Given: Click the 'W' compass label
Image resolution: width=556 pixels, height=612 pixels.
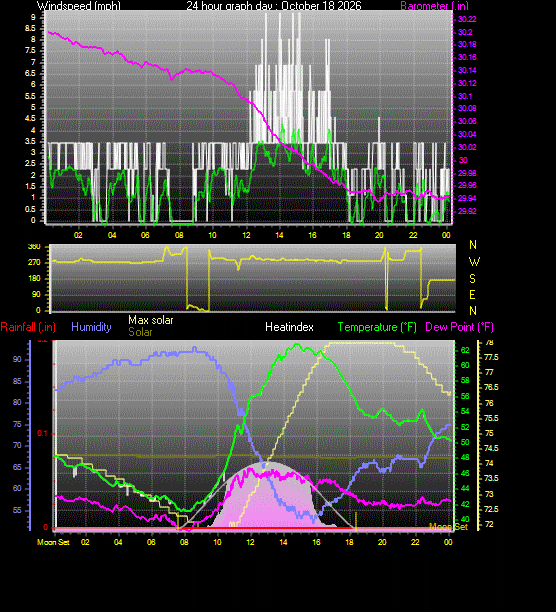Looking at the screenshot, I should coord(474,262).
